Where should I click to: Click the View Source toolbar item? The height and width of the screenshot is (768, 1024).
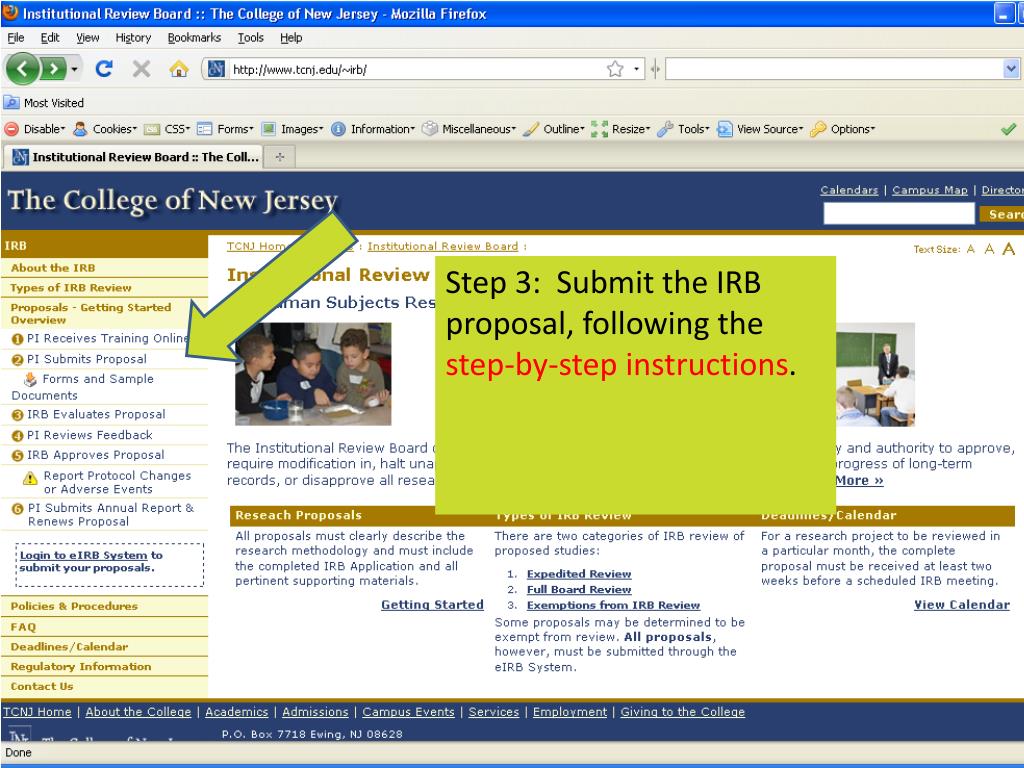click(x=760, y=129)
